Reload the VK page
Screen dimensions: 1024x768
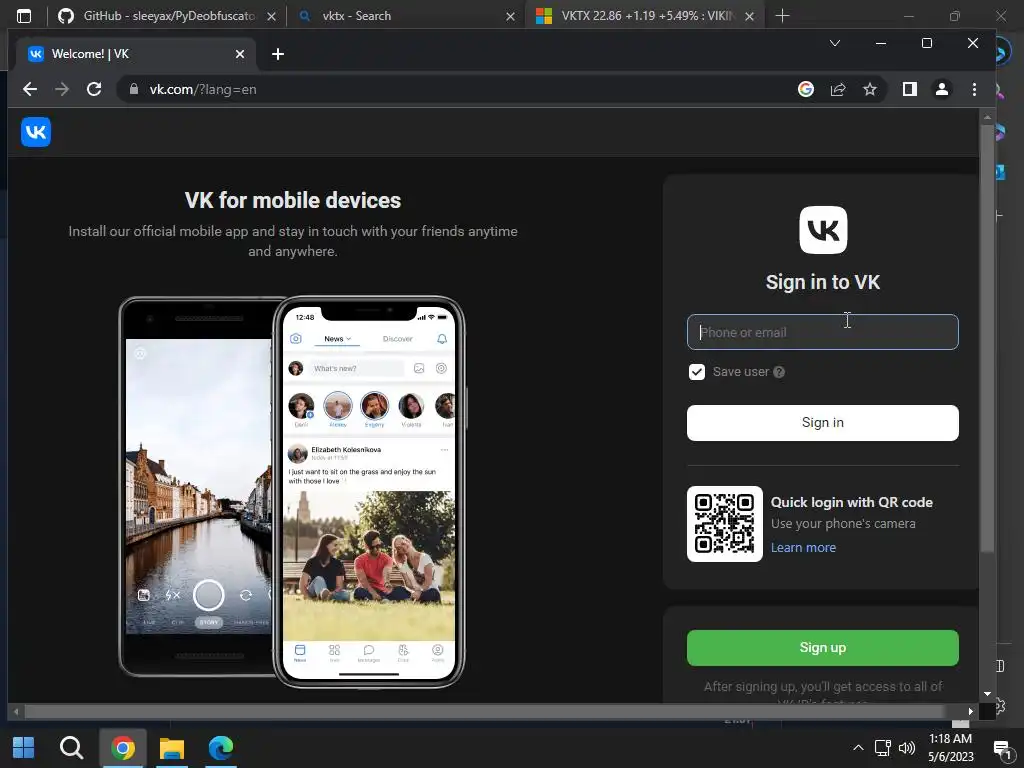point(94,89)
